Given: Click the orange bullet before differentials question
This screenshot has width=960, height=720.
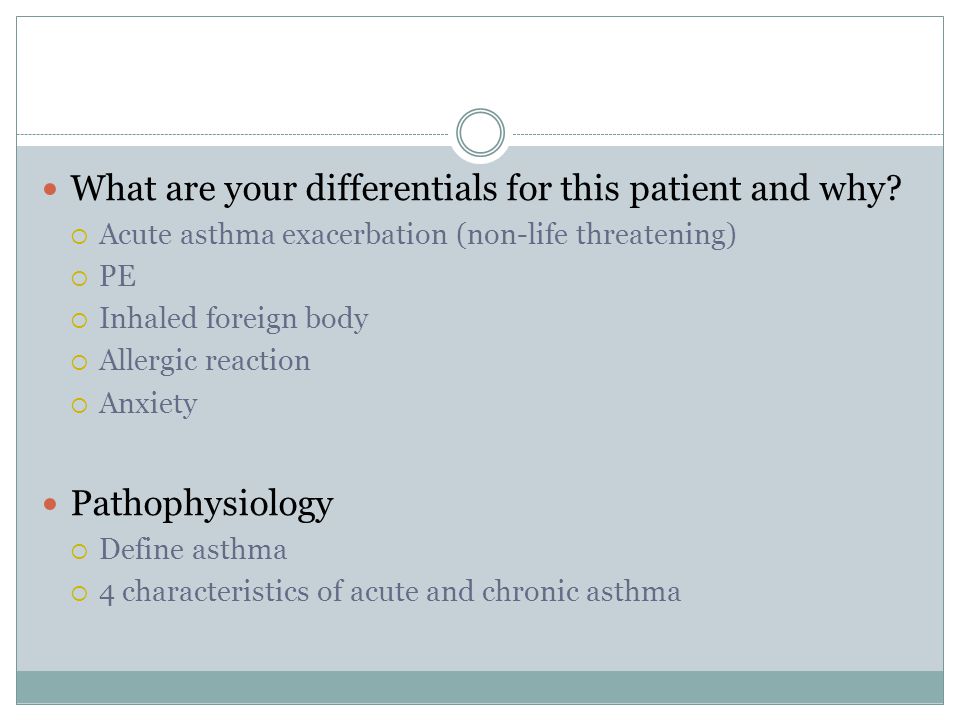Looking at the screenshot, I should pyautogui.click(x=50, y=189).
